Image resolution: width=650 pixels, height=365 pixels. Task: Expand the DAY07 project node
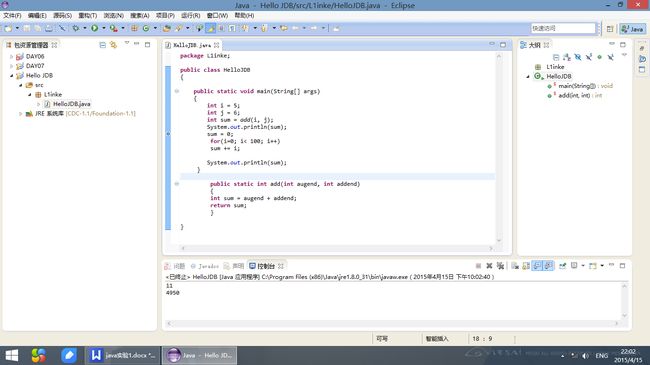(12, 66)
